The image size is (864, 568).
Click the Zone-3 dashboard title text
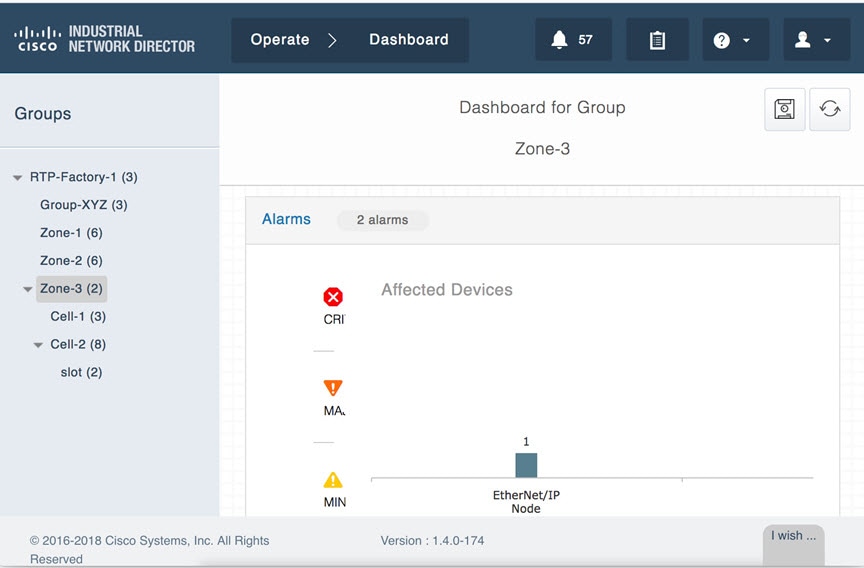pyautogui.click(x=542, y=149)
